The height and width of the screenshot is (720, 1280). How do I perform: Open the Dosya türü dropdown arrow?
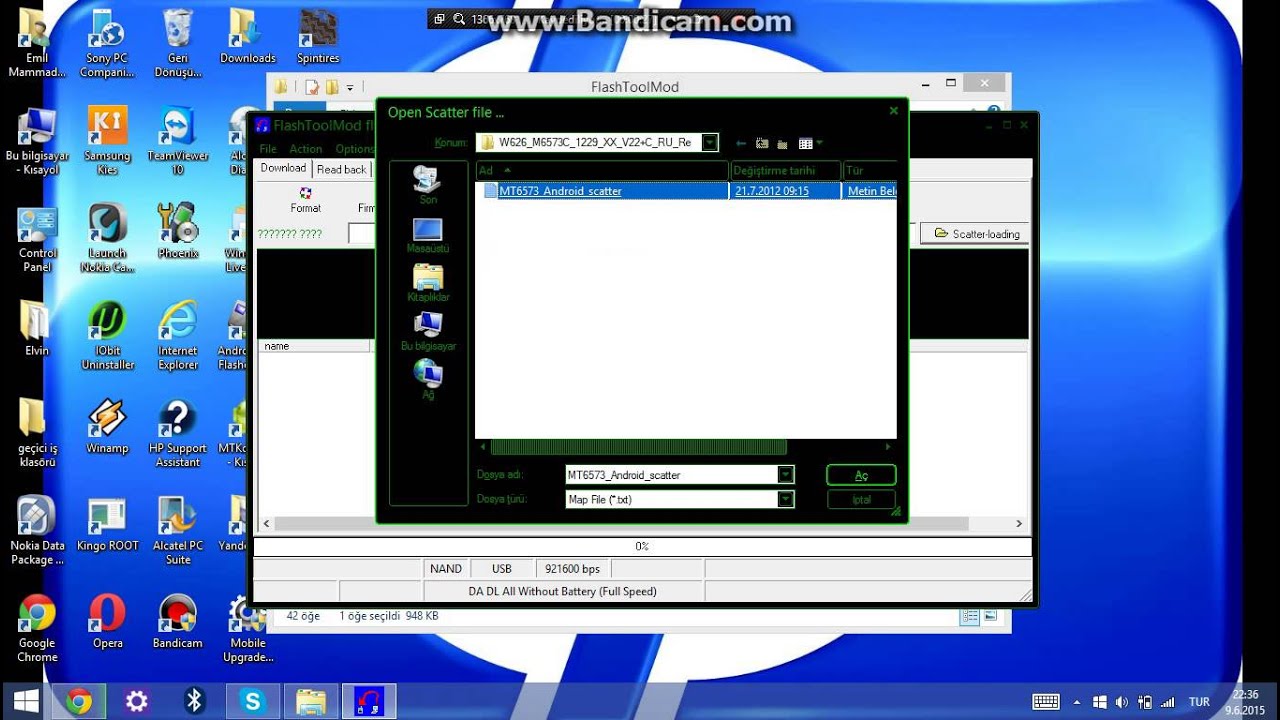tap(786, 499)
